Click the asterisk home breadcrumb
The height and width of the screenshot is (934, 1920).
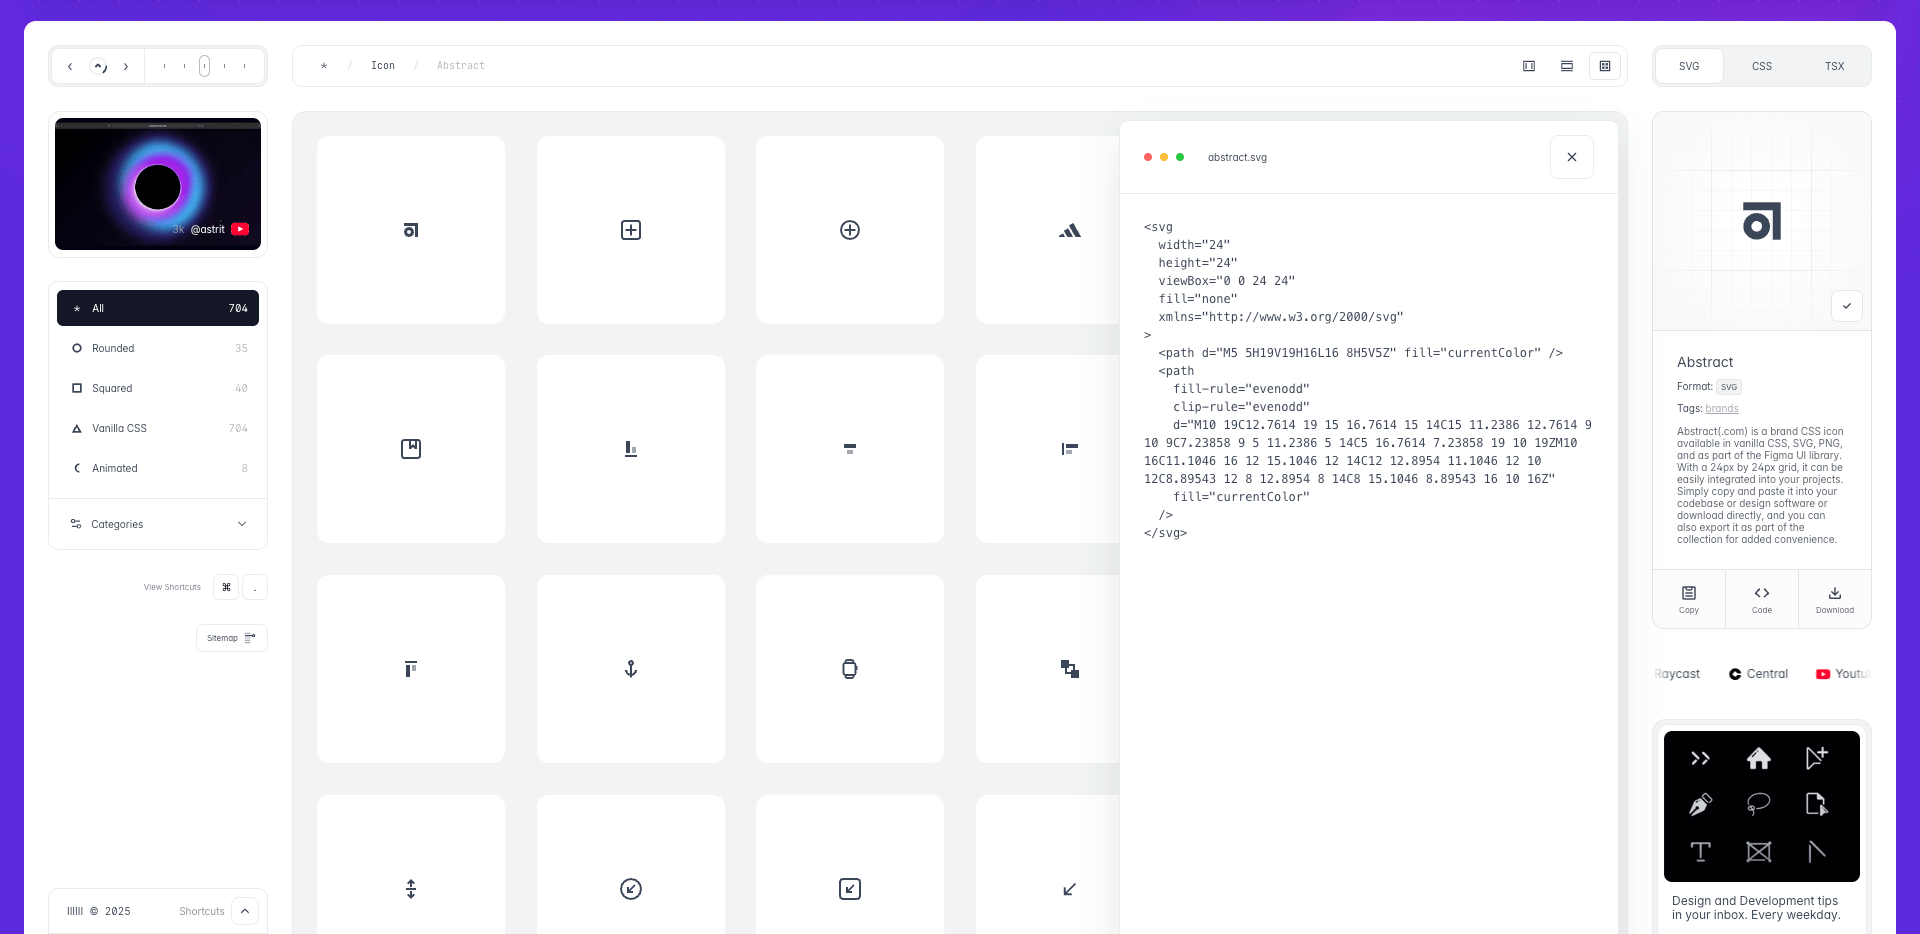tap(324, 66)
